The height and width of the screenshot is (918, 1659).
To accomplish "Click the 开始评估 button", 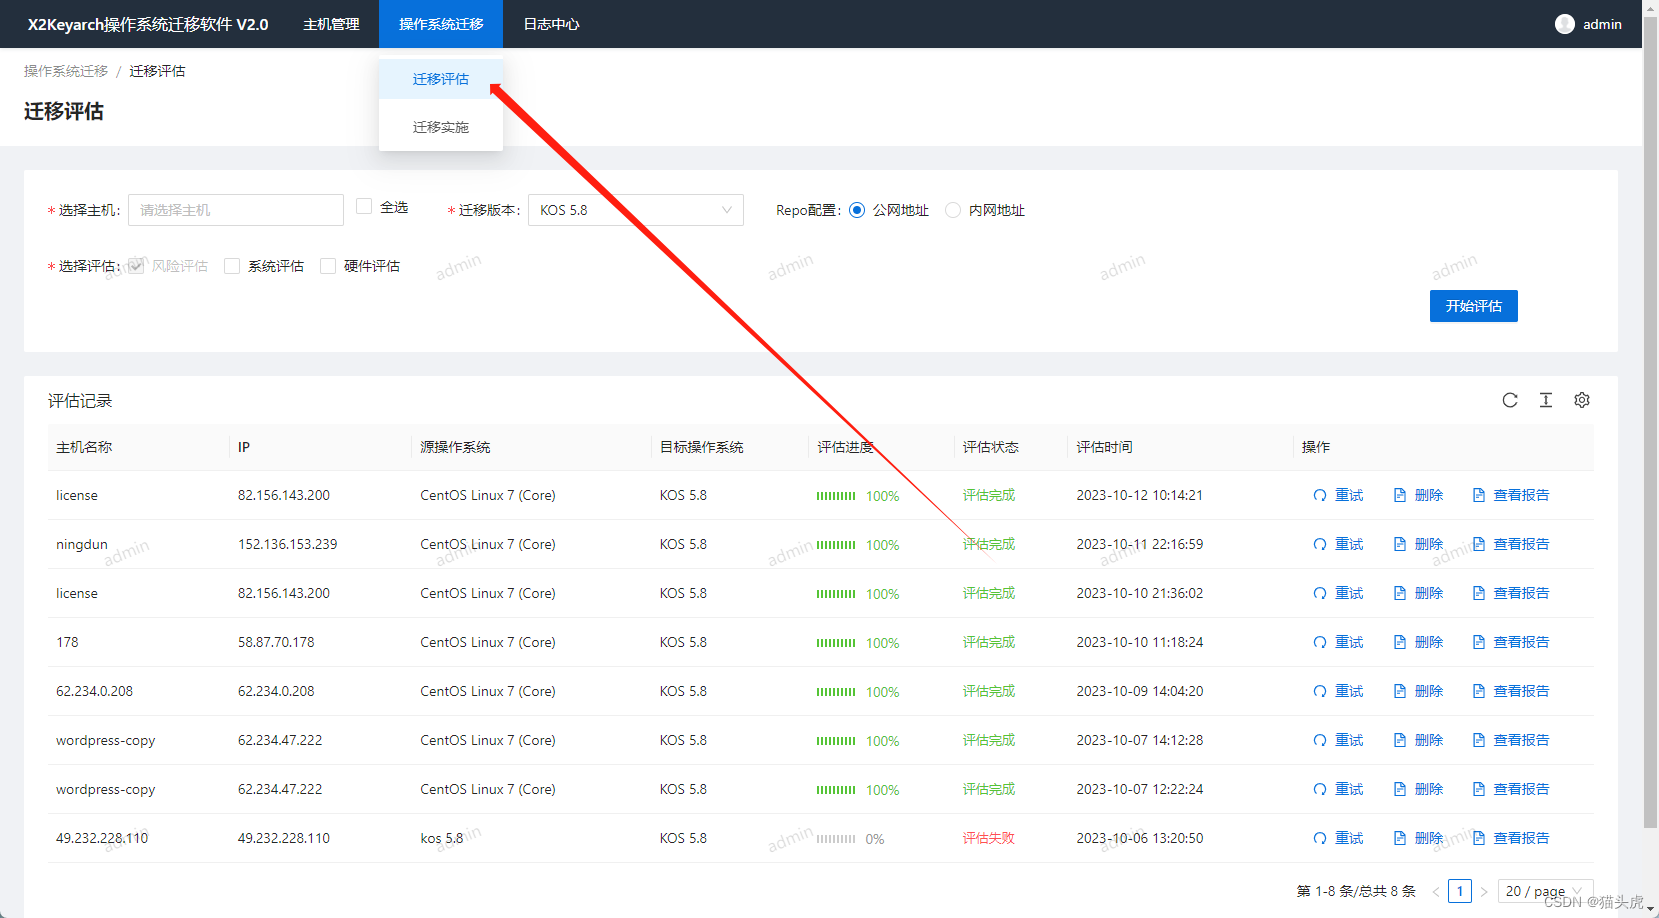I will pos(1474,306).
